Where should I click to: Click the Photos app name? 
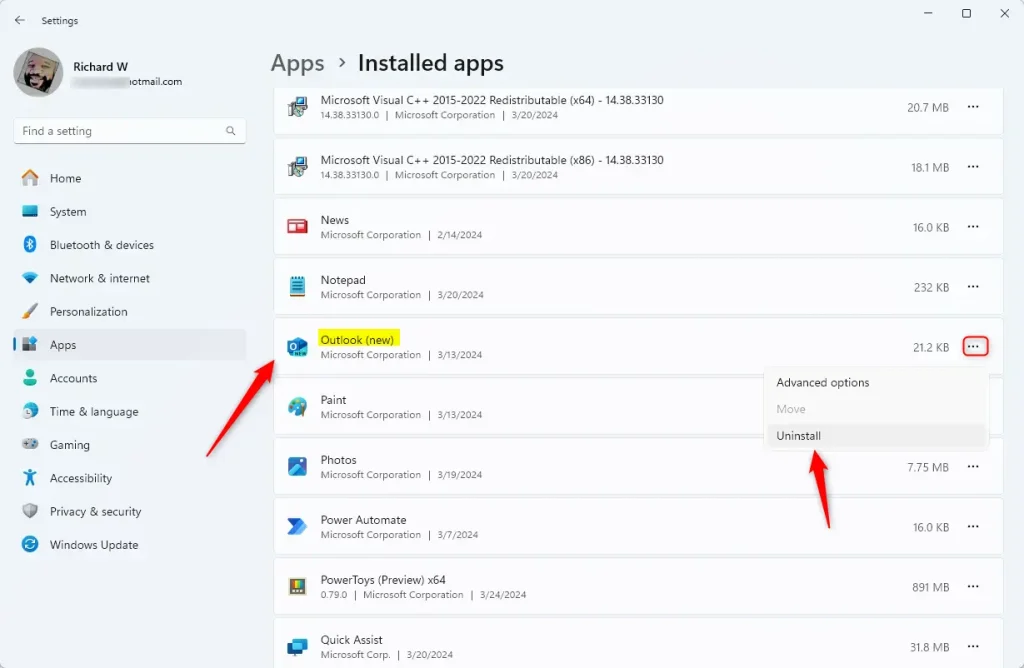click(338, 460)
